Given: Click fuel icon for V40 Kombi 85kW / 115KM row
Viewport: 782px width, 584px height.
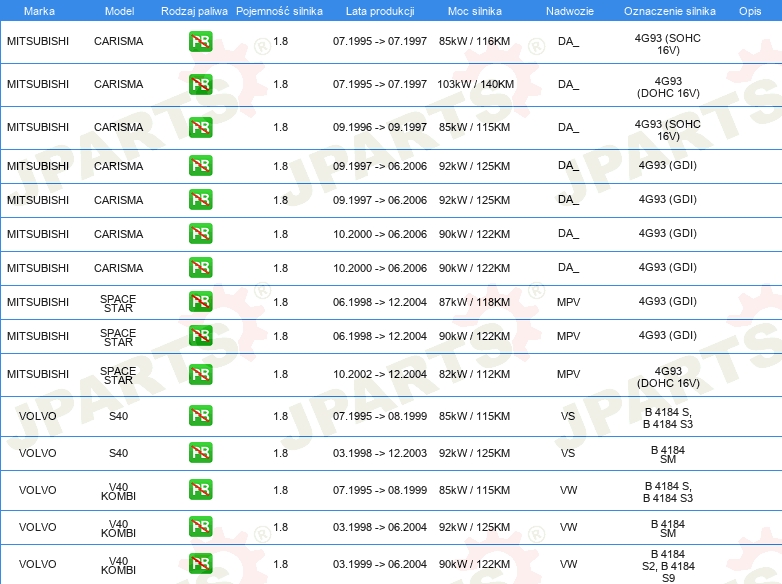Looking at the screenshot, I should click(200, 490).
